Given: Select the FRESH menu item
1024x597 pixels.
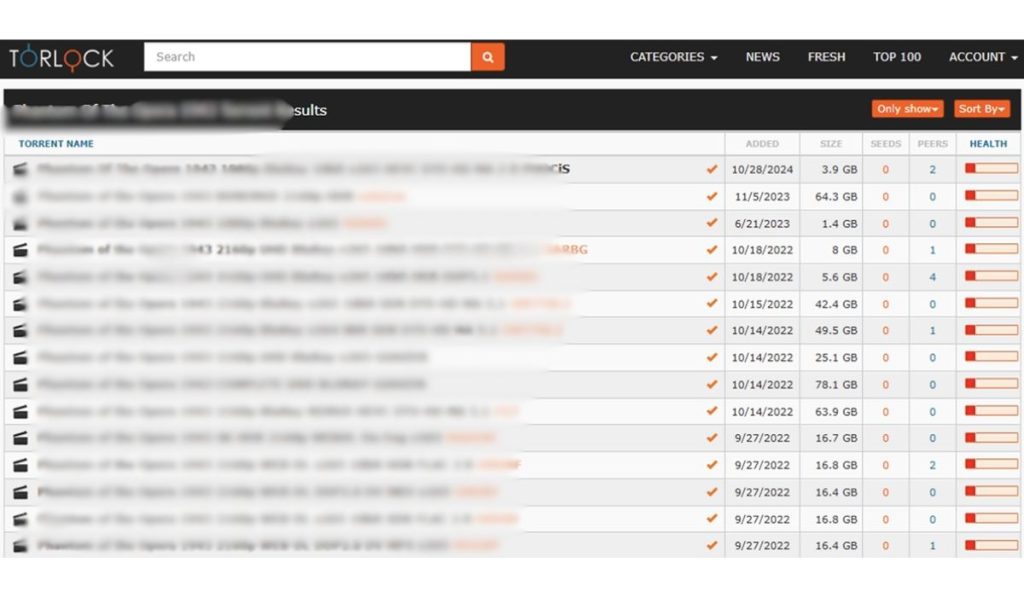Looking at the screenshot, I should (x=826, y=57).
